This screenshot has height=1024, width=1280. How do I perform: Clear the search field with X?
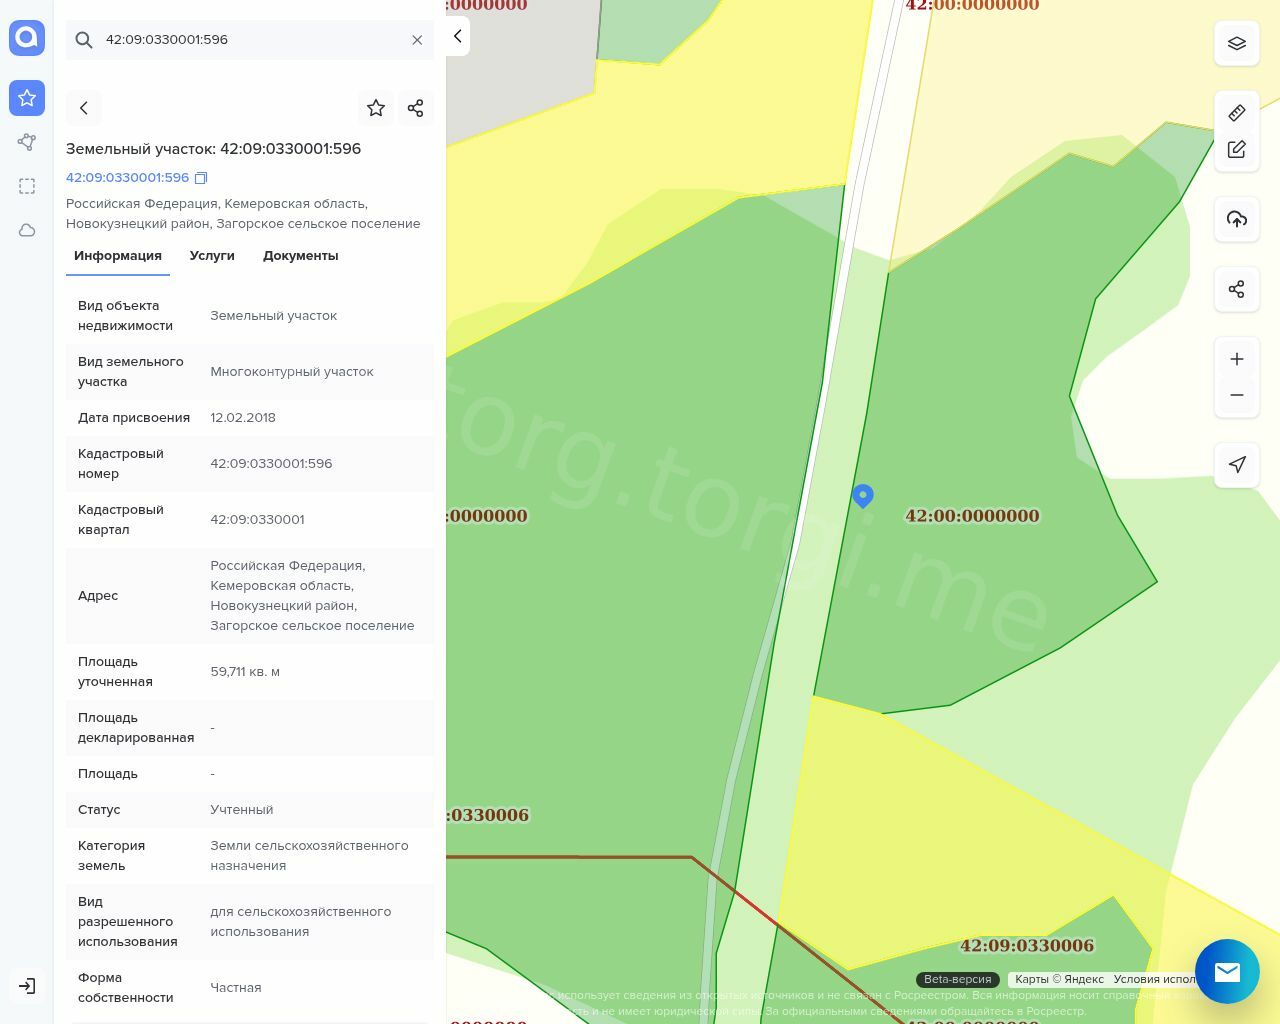(x=417, y=40)
